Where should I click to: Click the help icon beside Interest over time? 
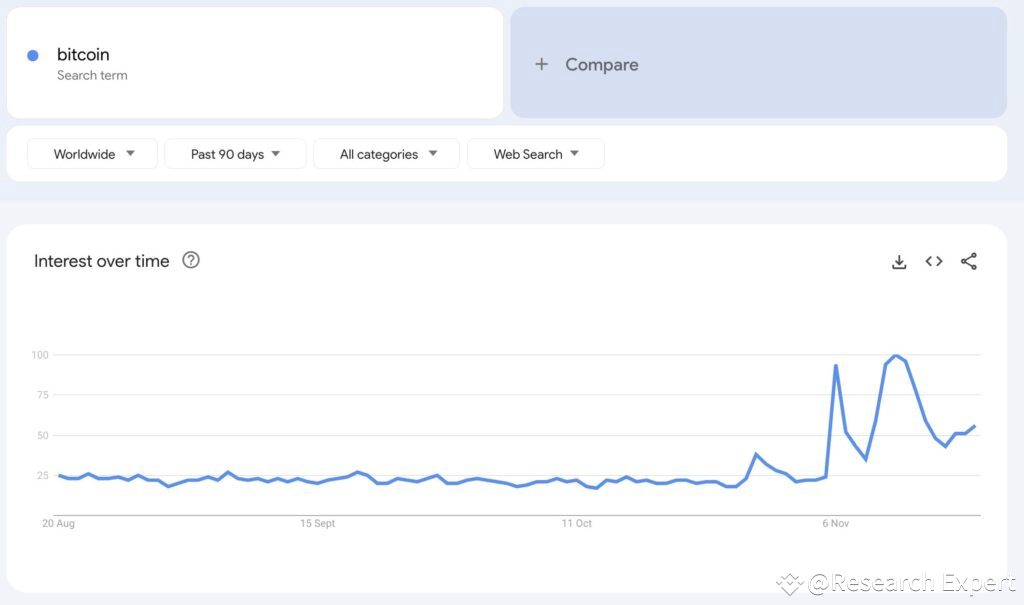(191, 260)
